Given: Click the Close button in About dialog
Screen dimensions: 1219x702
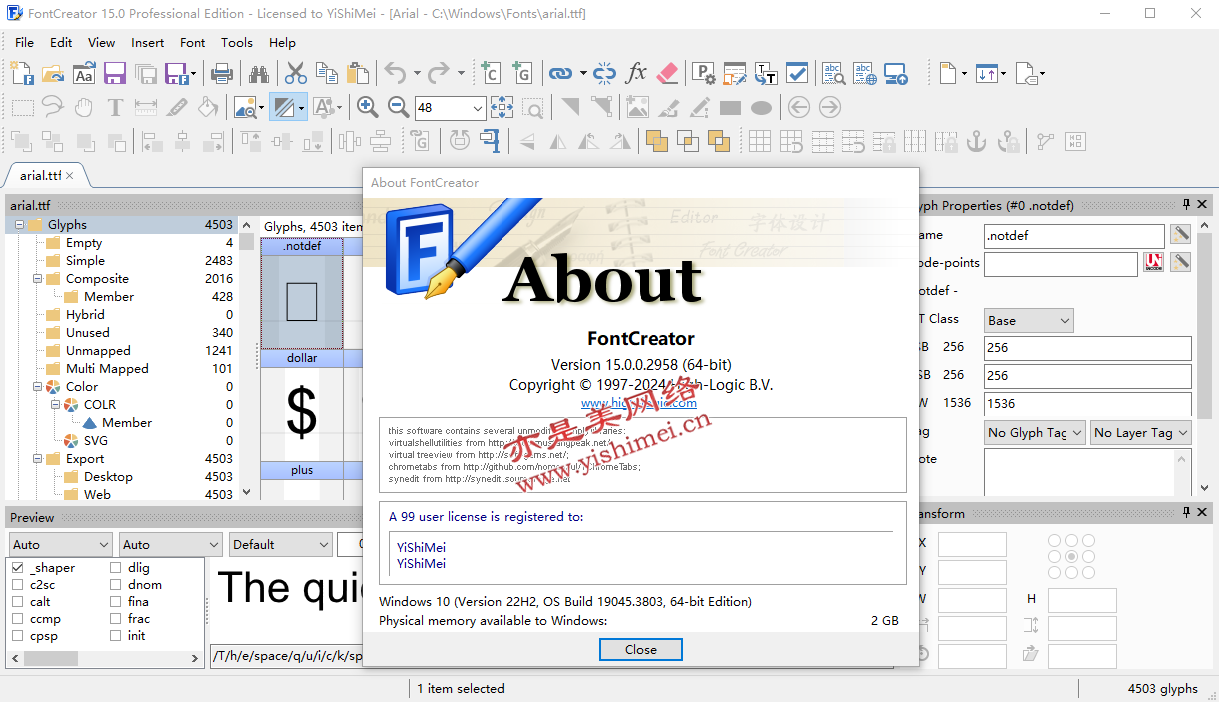Looking at the screenshot, I should coord(641,649).
